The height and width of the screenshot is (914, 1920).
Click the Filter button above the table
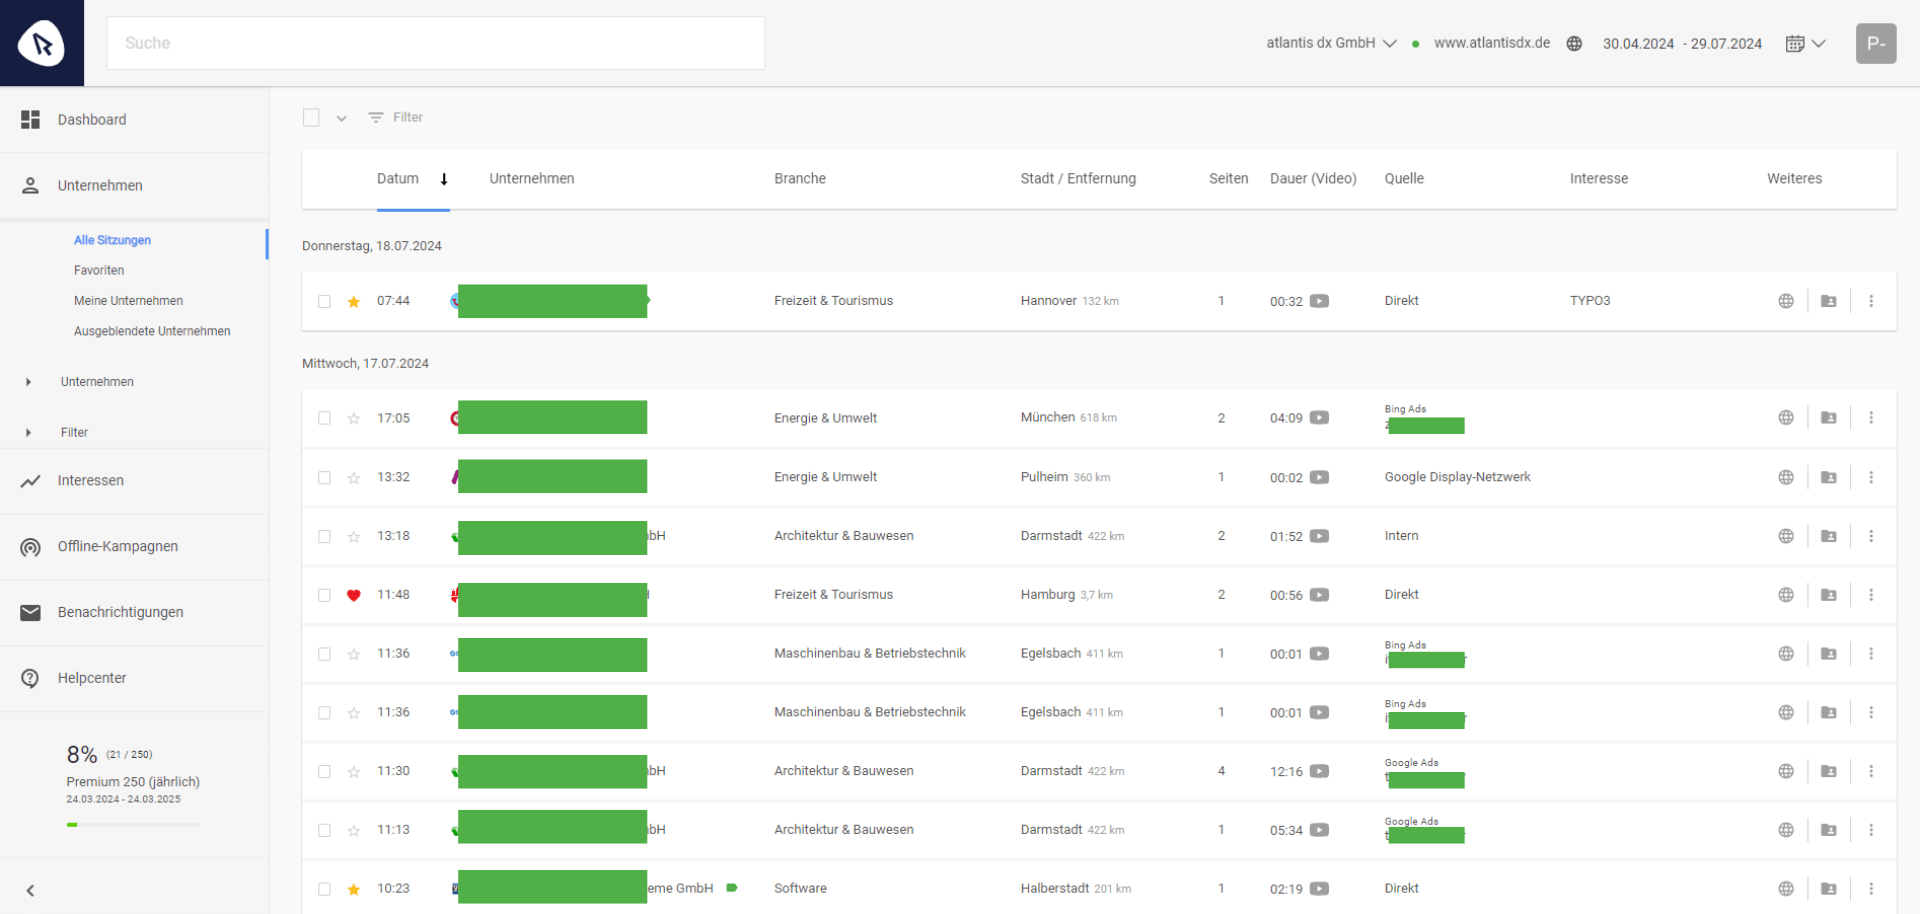click(396, 118)
